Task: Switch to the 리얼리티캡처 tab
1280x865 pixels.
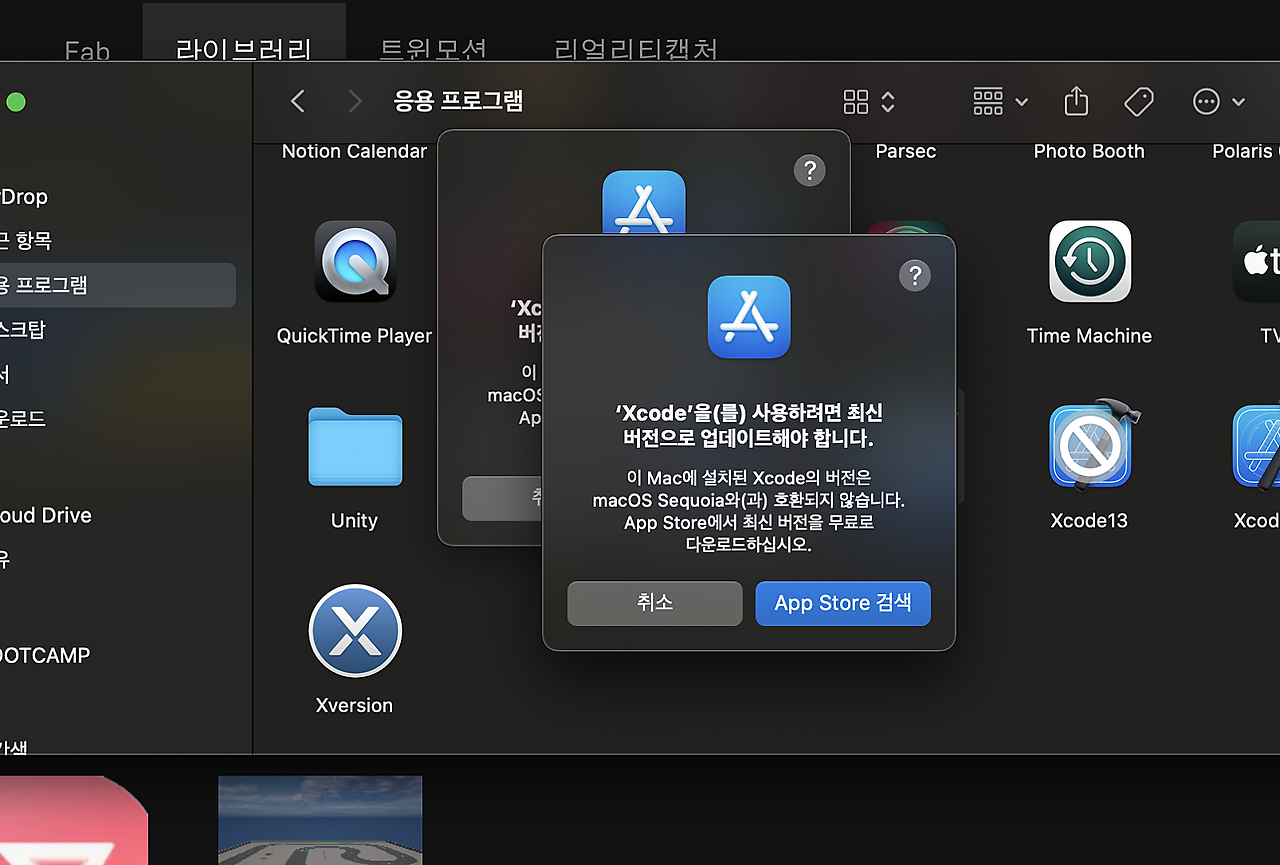Action: (636, 48)
